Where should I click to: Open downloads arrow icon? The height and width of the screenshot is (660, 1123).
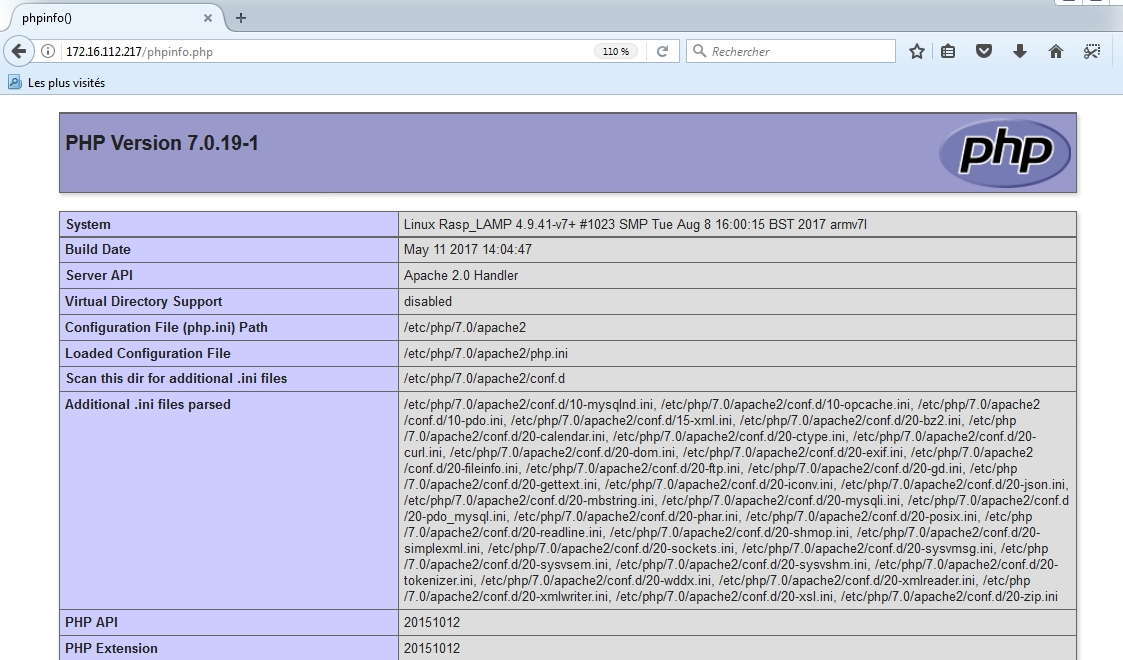click(1020, 52)
